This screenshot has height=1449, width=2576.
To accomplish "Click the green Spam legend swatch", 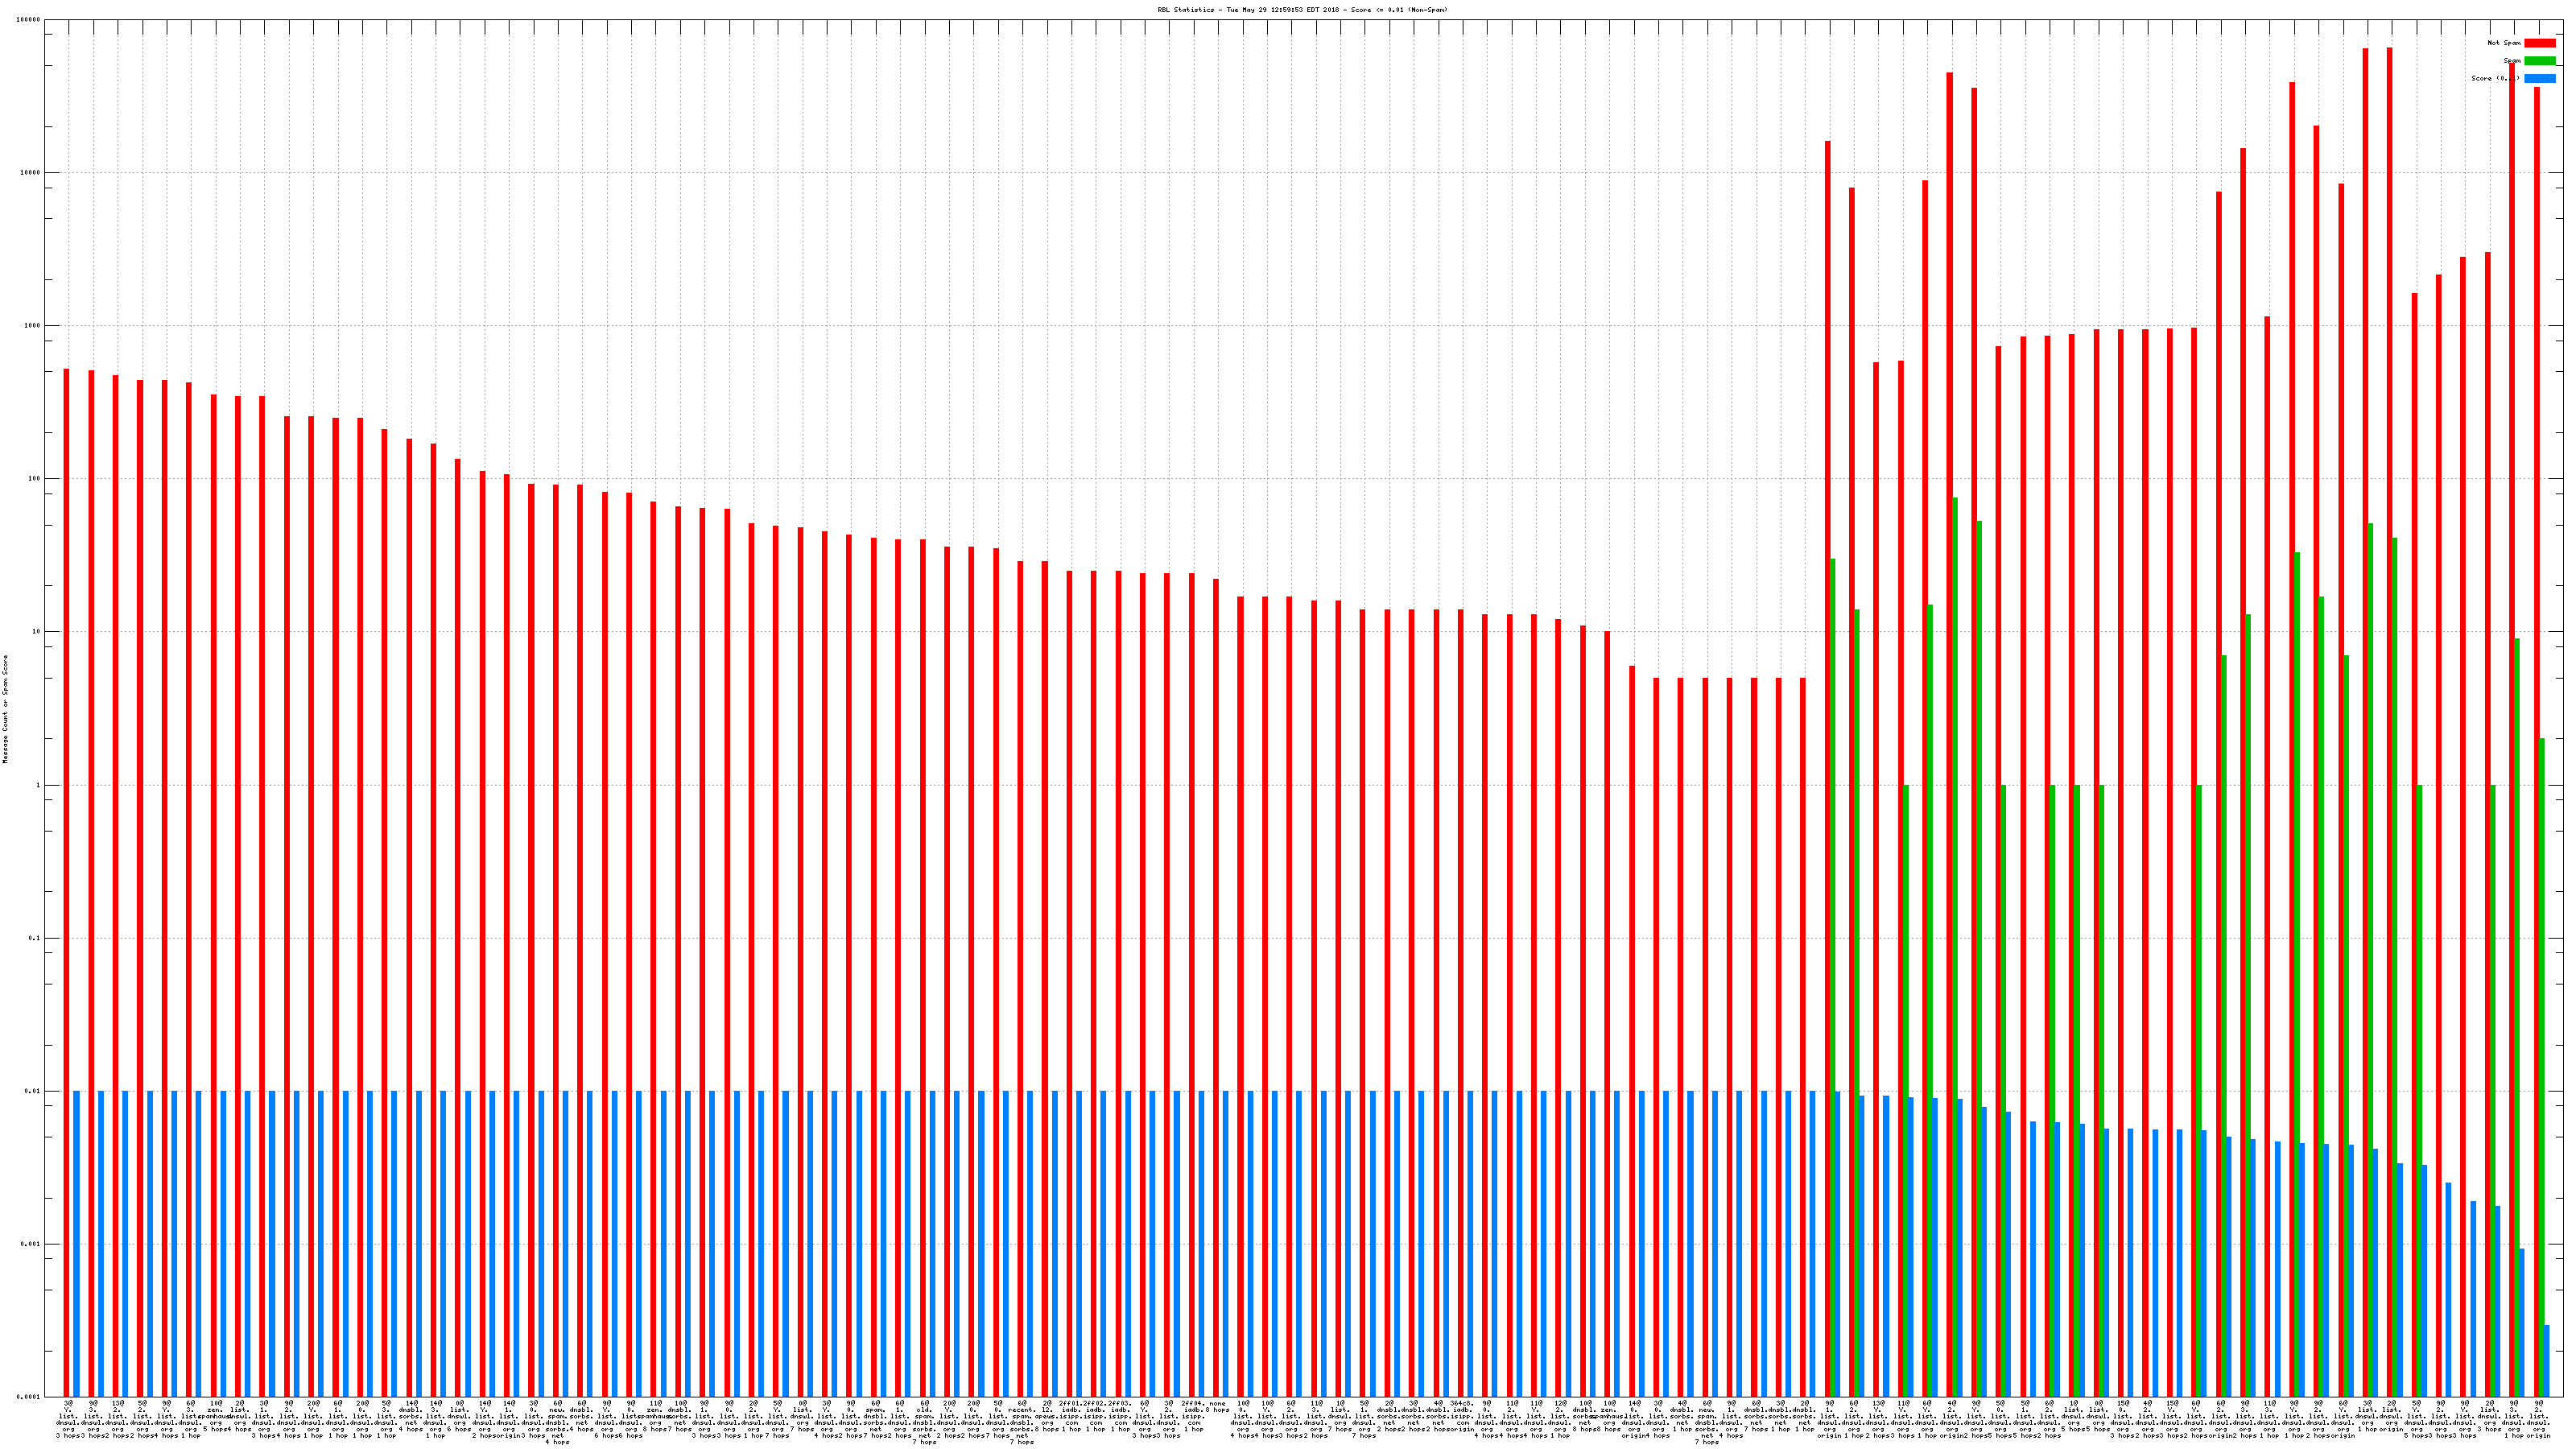I will 2539,61.
